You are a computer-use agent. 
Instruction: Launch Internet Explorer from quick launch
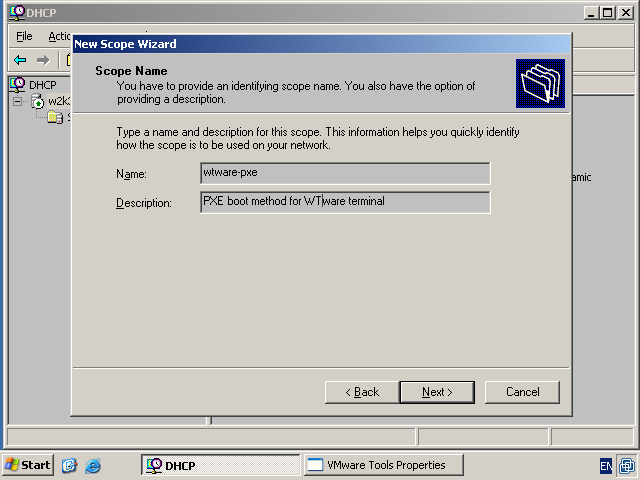93,465
